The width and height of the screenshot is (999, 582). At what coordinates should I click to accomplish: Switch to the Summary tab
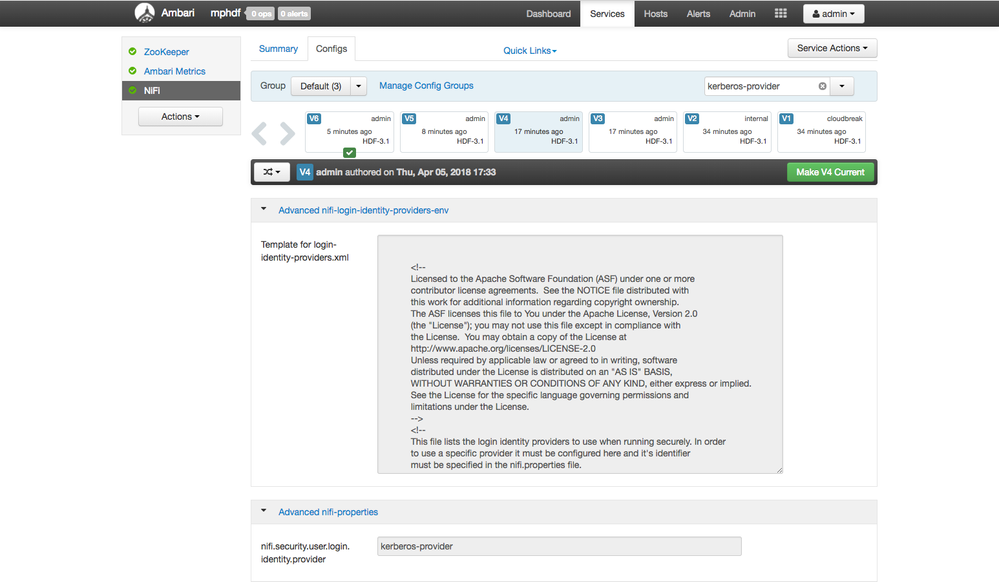pos(278,48)
